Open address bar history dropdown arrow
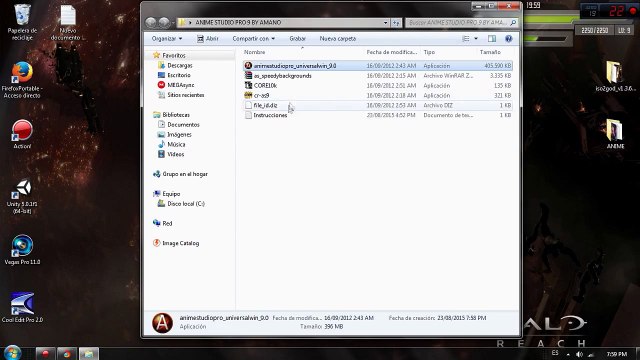Image resolution: width=640 pixels, height=360 pixels. point(385,22)
